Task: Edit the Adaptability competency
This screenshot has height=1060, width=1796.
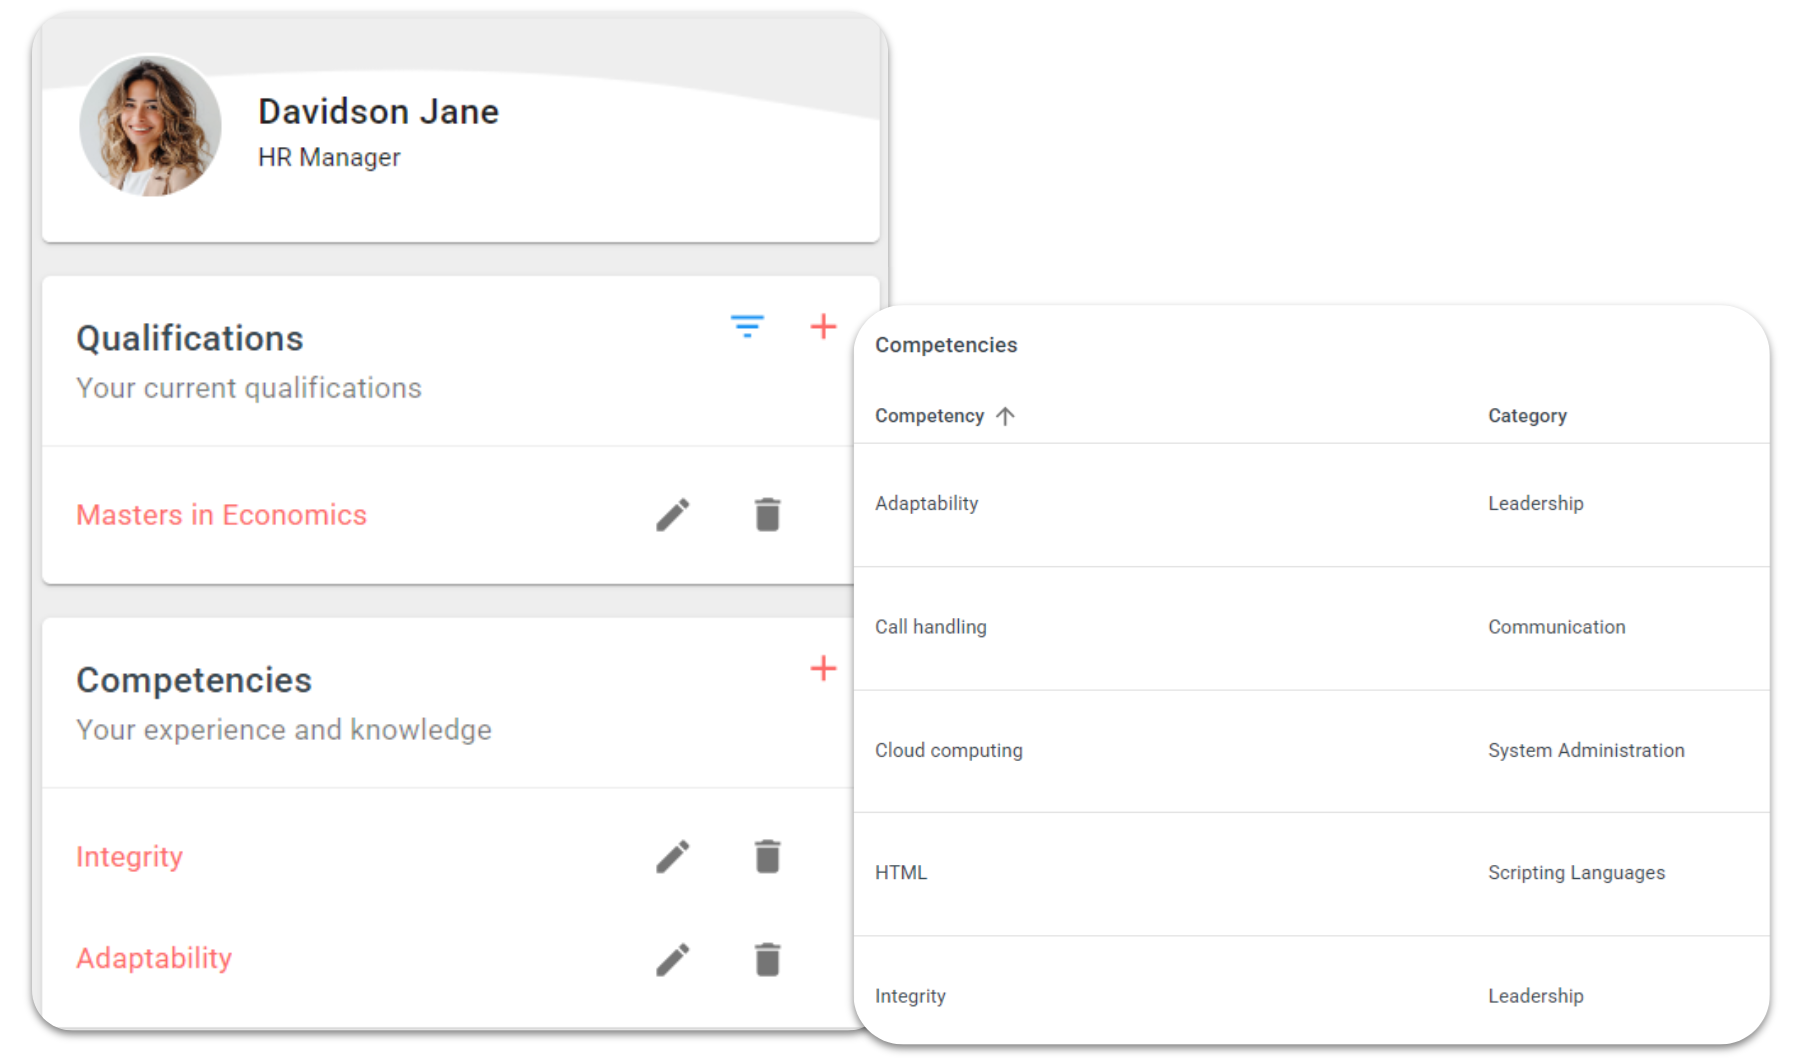Action: click(x=672, y=959)
